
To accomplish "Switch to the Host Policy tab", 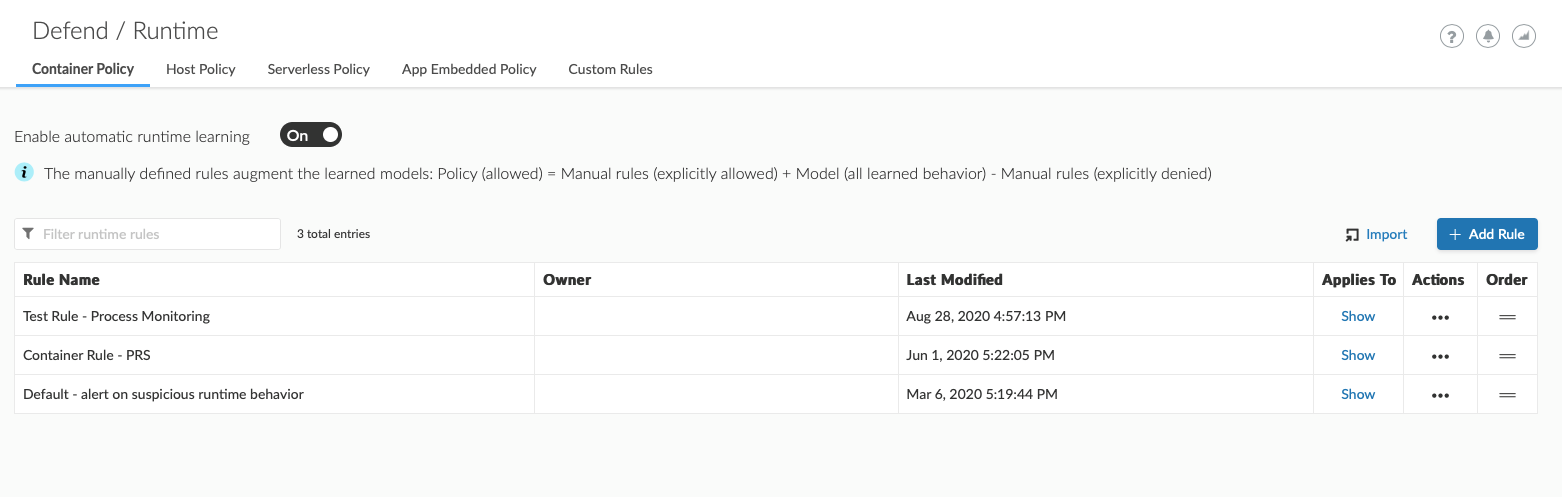I will [x=201, y=69].
